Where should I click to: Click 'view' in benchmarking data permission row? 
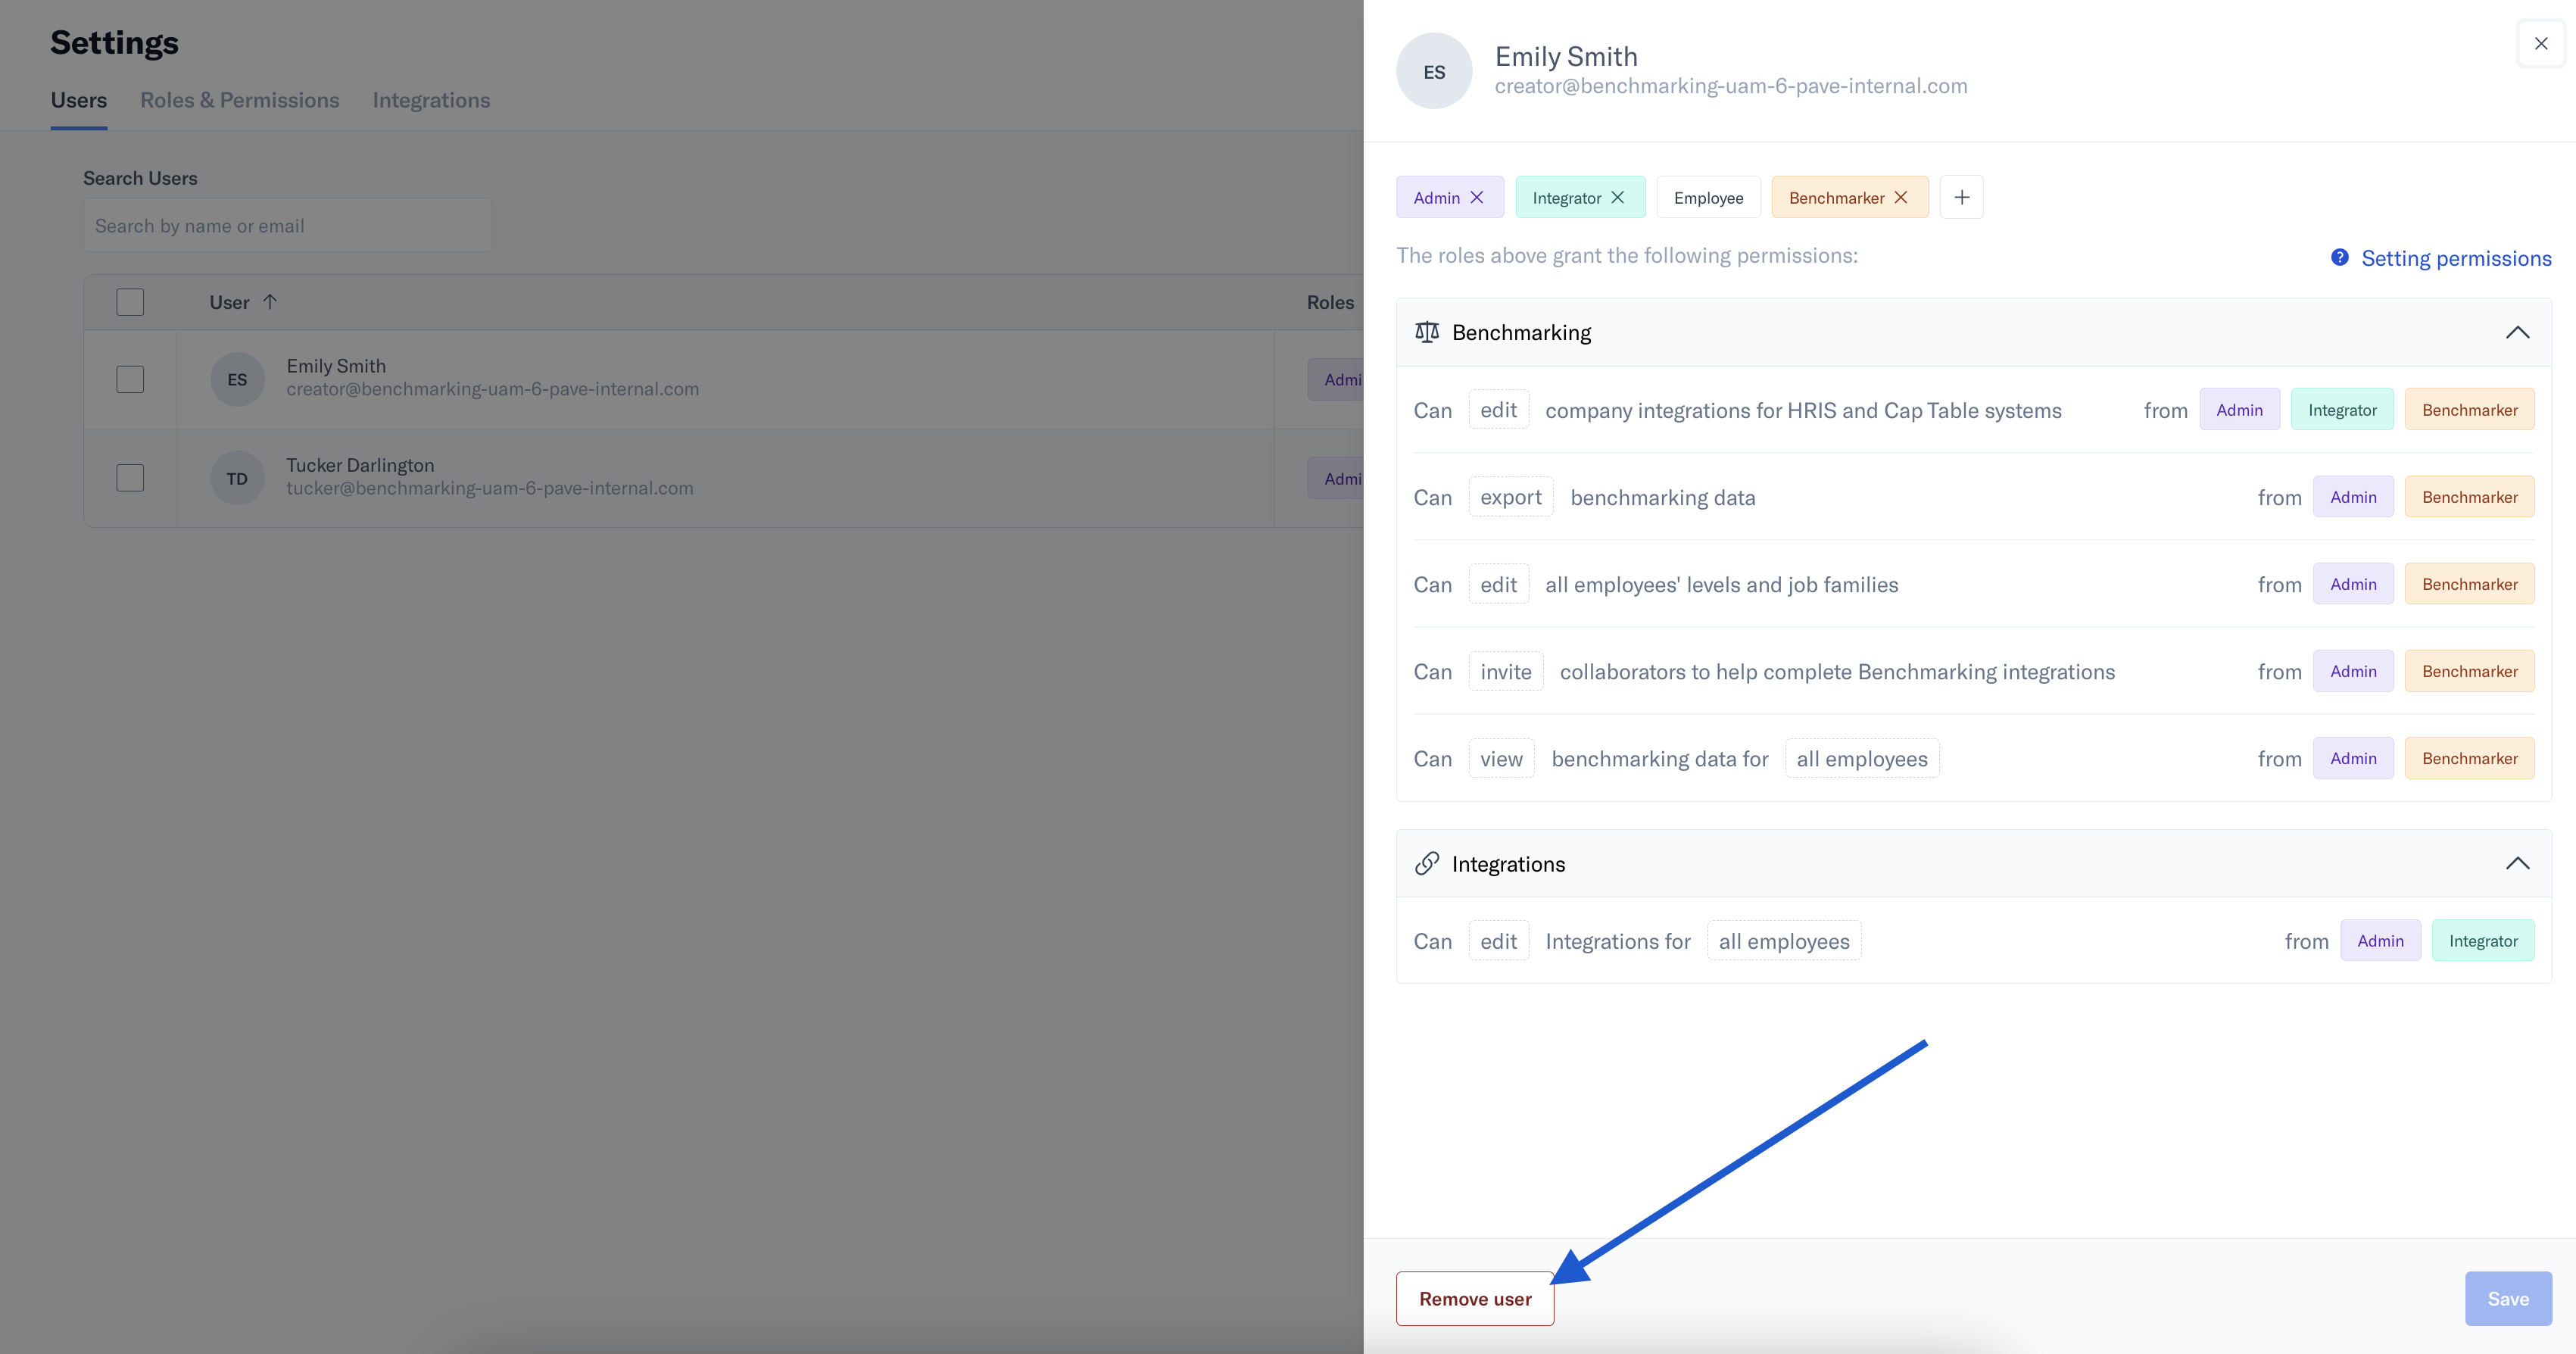pyautogui.click(x=1501, y=758)
